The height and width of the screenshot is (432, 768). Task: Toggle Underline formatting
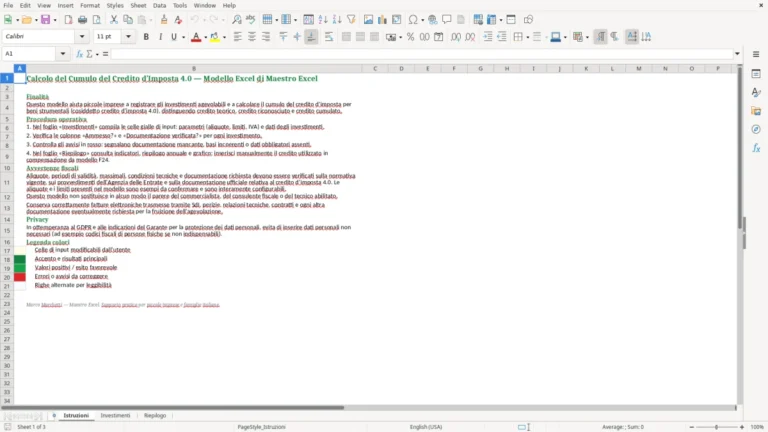(173, 37)
